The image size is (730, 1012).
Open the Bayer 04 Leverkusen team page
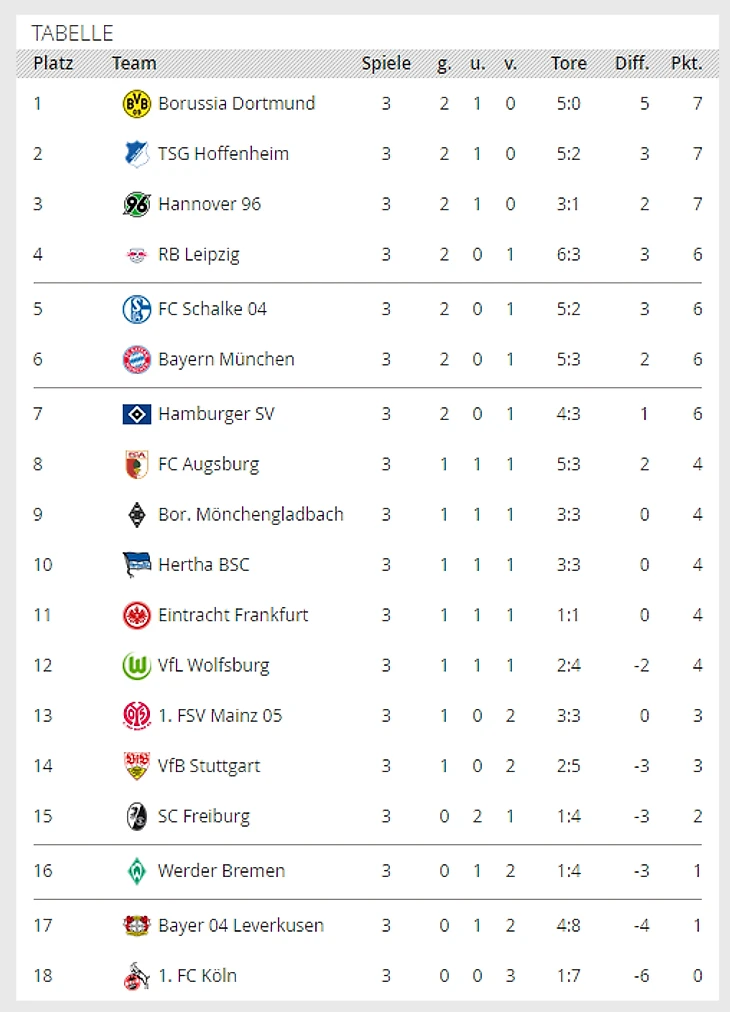[240, 926]
